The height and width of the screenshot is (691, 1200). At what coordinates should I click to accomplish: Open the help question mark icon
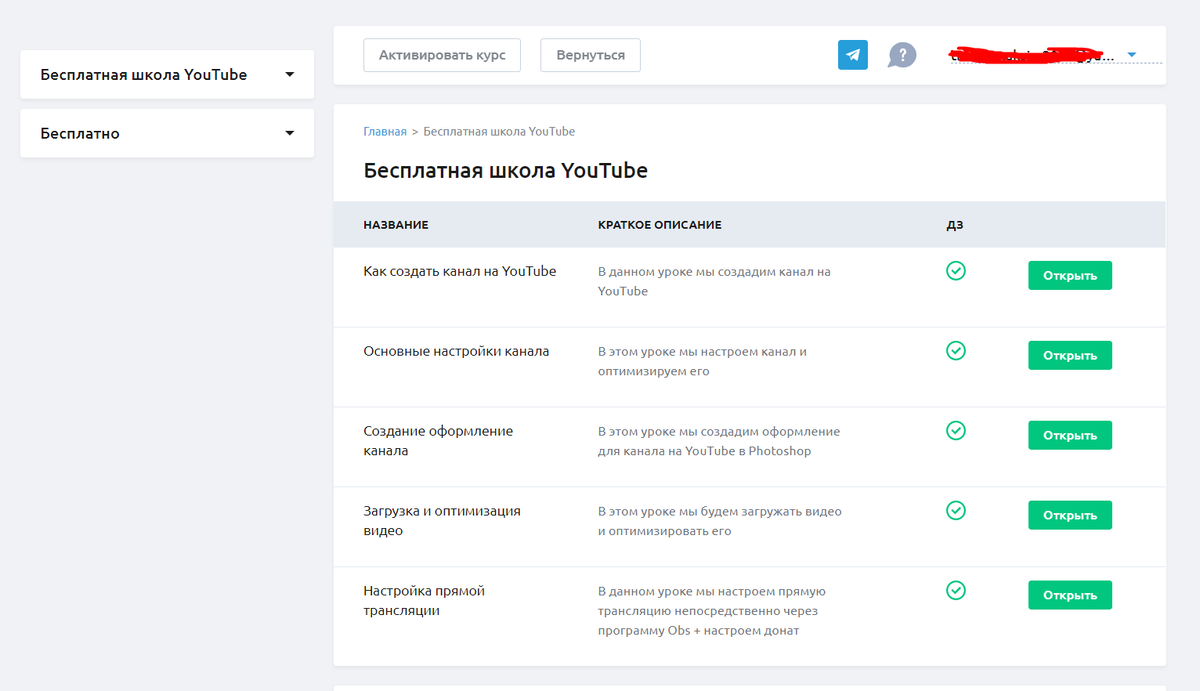(902, 55)
